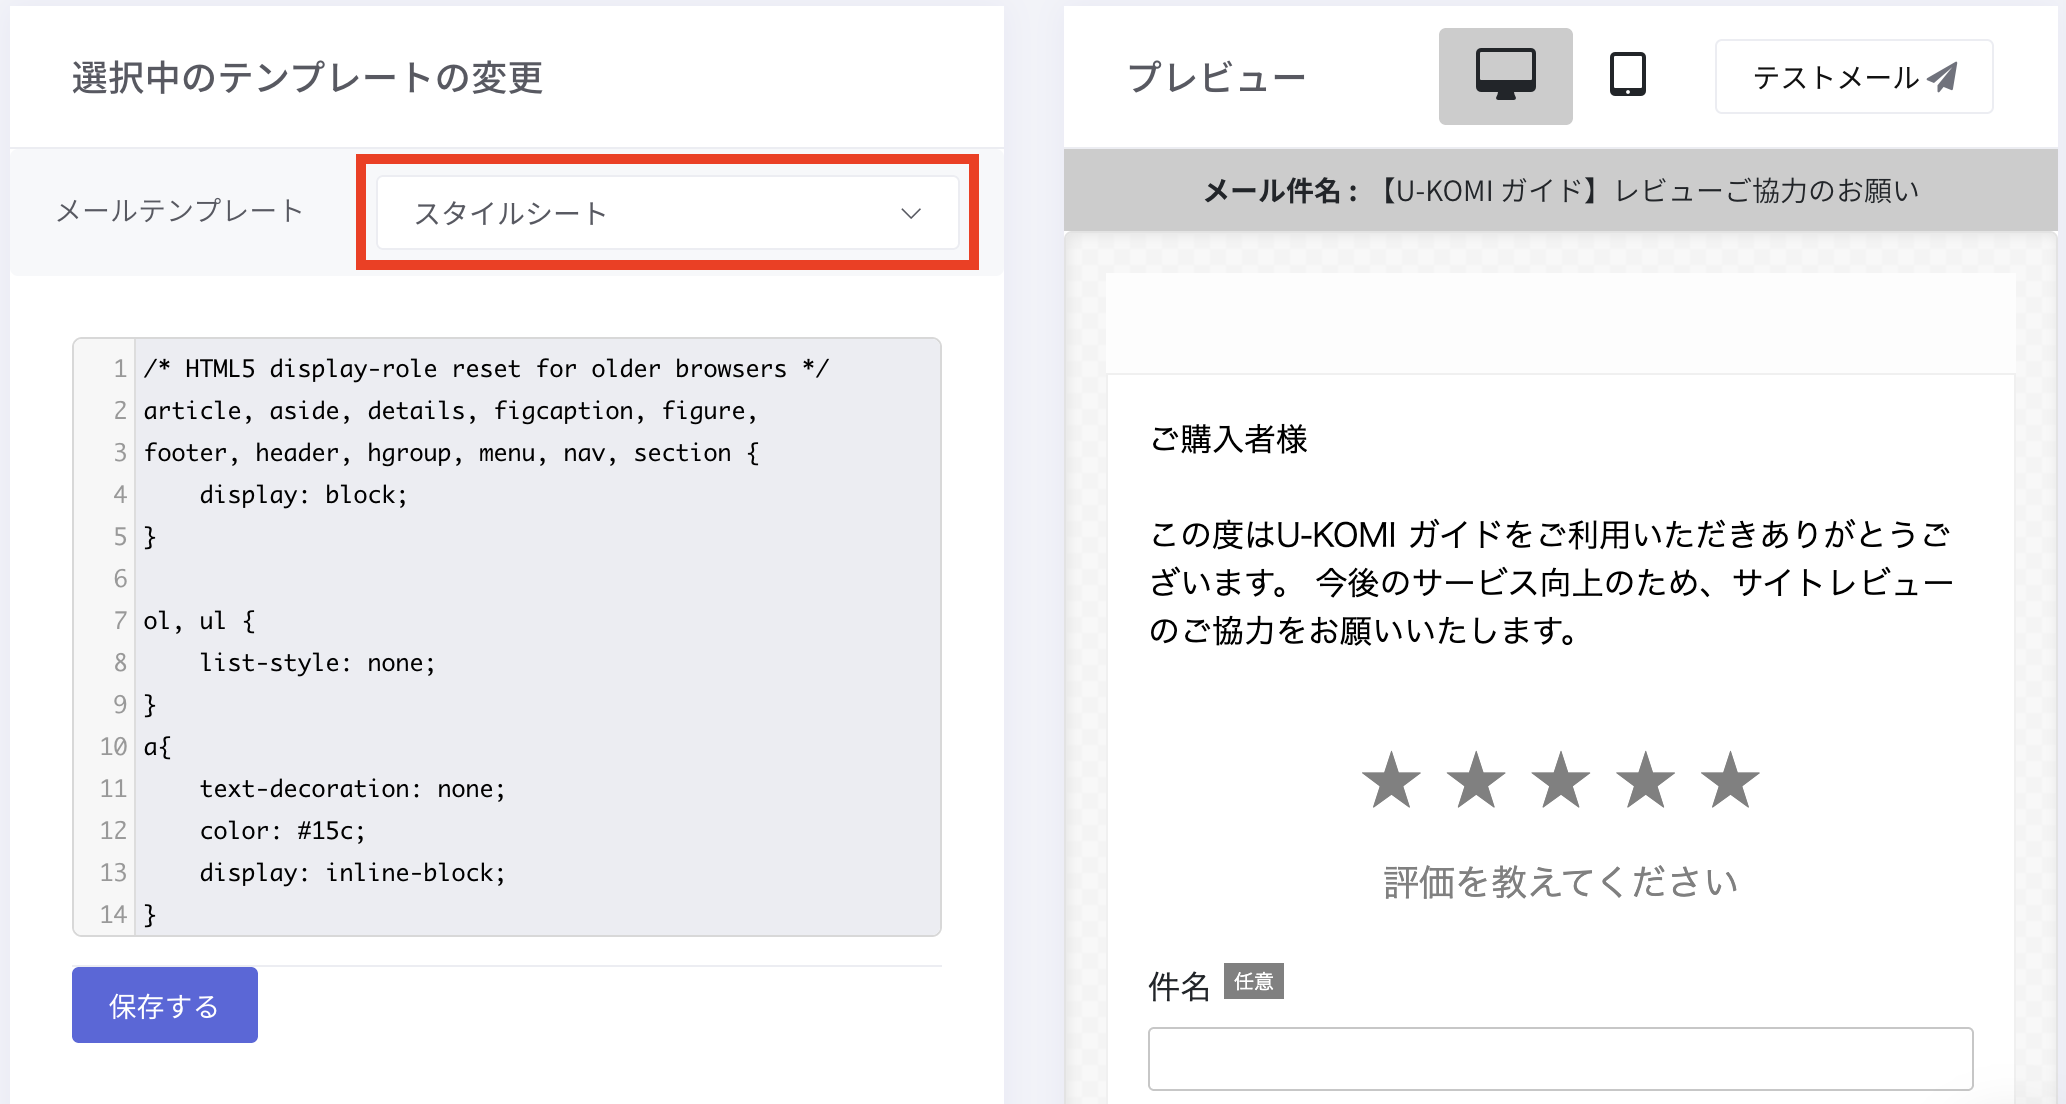Viewport: 2066px width, 1104px height.
Task: Click the paper plane send icon
Action: 1941,77
